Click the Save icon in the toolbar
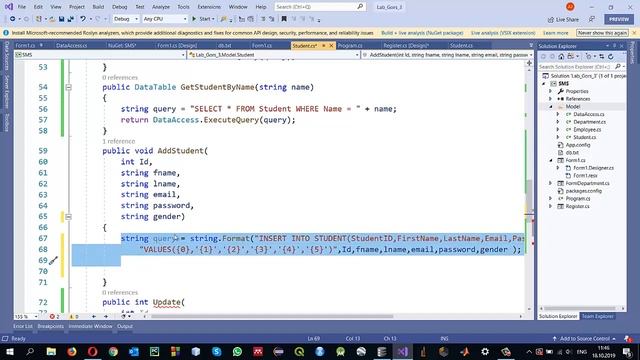This screenshot has width=640, height=360. coord(62,19)
